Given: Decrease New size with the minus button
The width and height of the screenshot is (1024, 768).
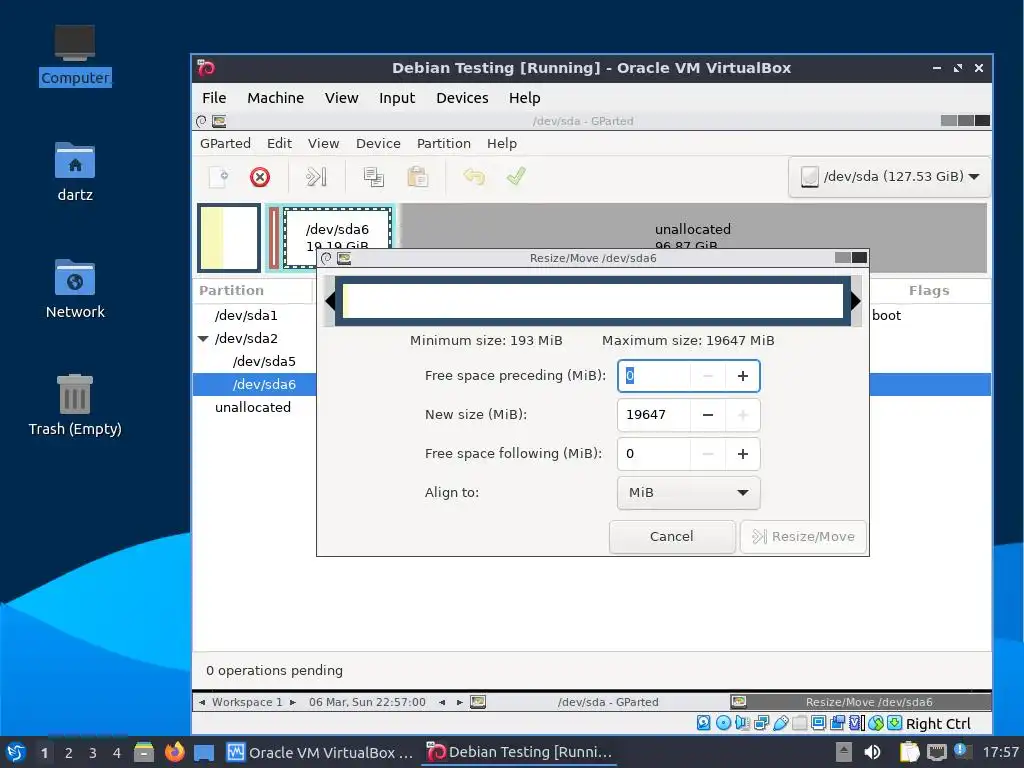Looking at the screenshot, I should [x=708, y=415].
